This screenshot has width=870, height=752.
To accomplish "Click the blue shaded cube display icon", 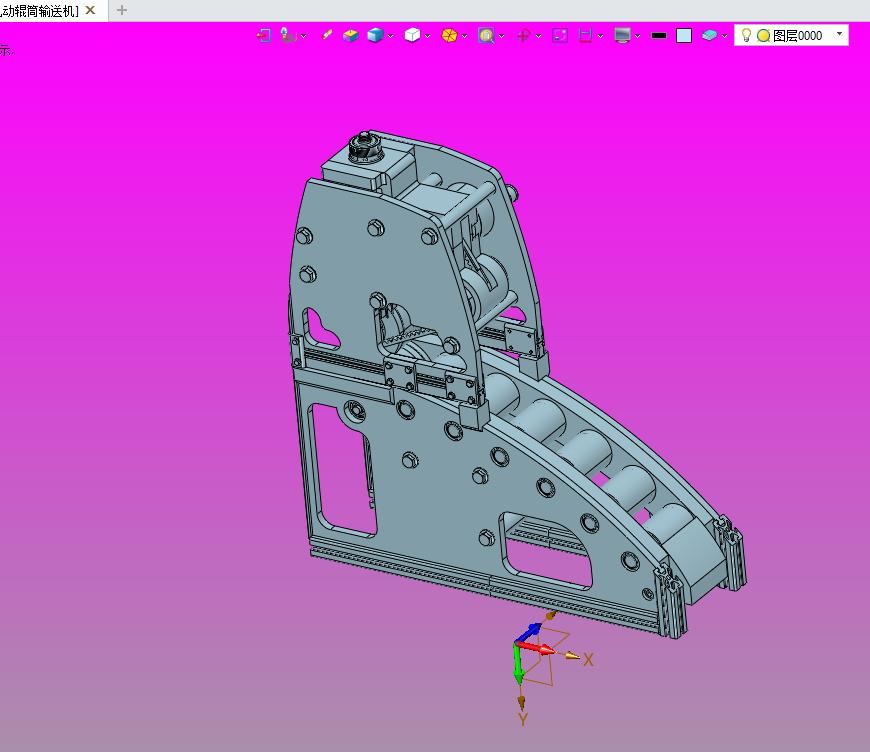I will 376,36.
